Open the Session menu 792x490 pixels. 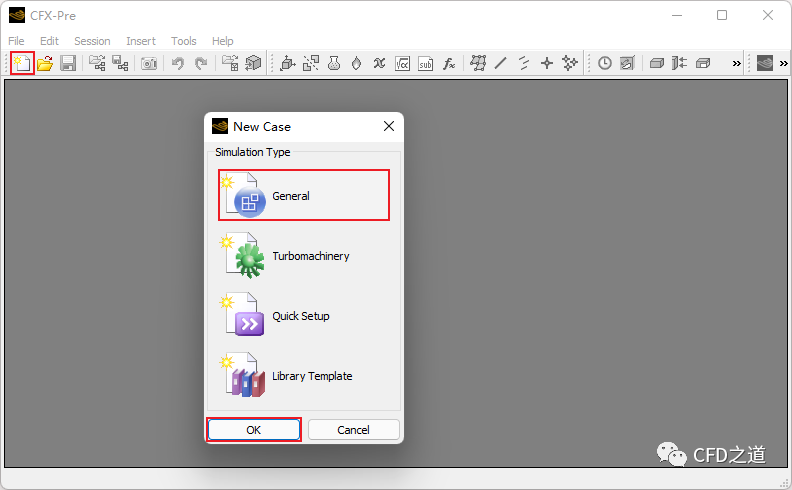click(x=92, y=41)
